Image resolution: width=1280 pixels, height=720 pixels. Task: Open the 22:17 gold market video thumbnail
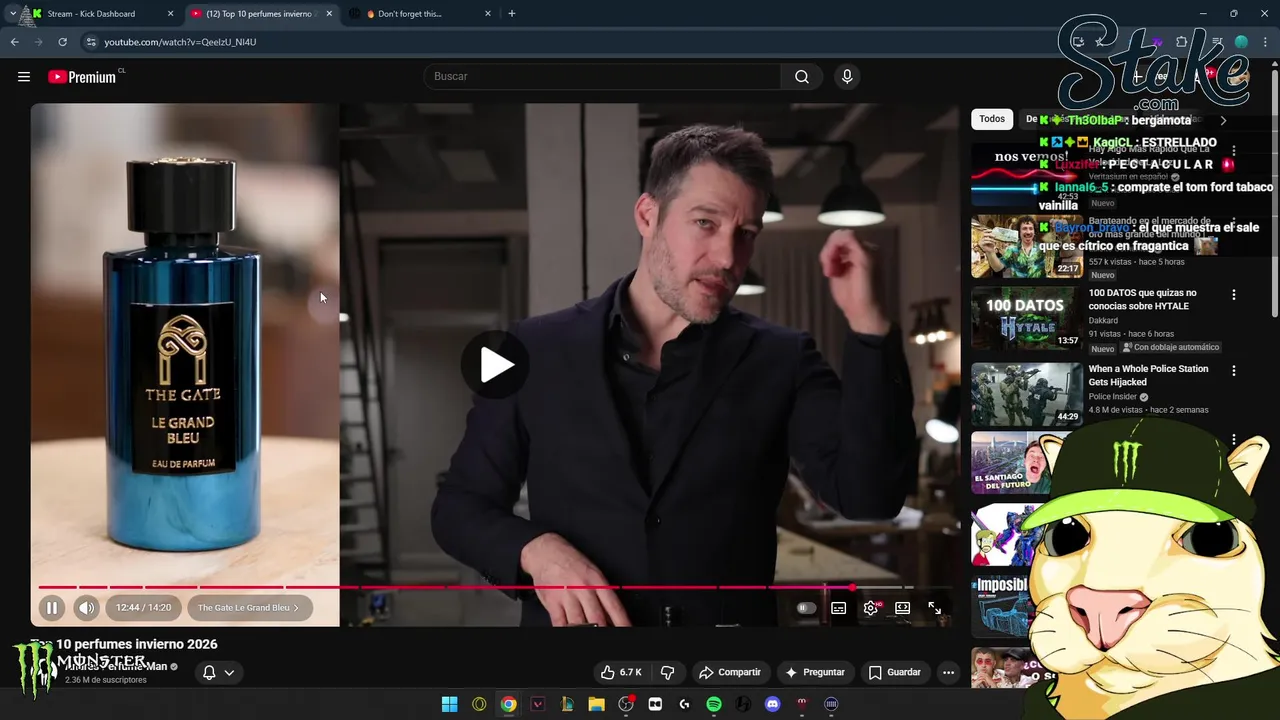[x=1027, y=246]
